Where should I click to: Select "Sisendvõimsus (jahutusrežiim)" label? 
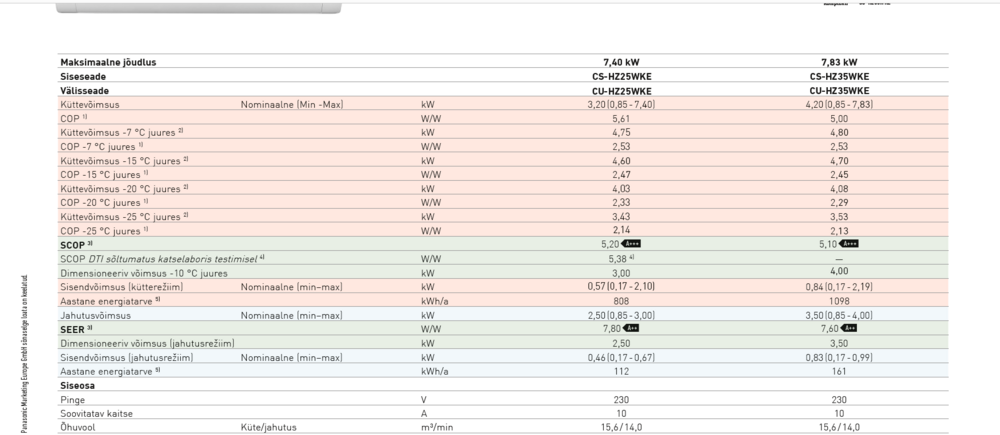point(127,357)
